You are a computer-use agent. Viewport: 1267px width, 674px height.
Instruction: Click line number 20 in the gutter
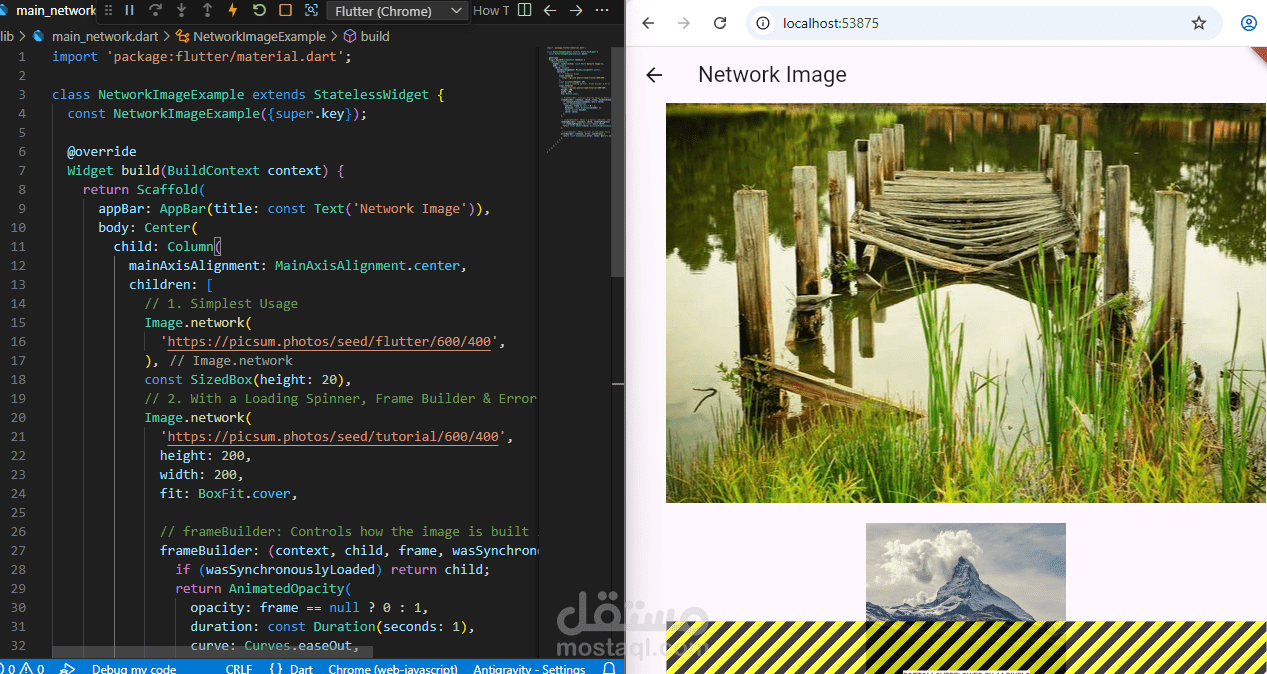[x=19, y=418]
